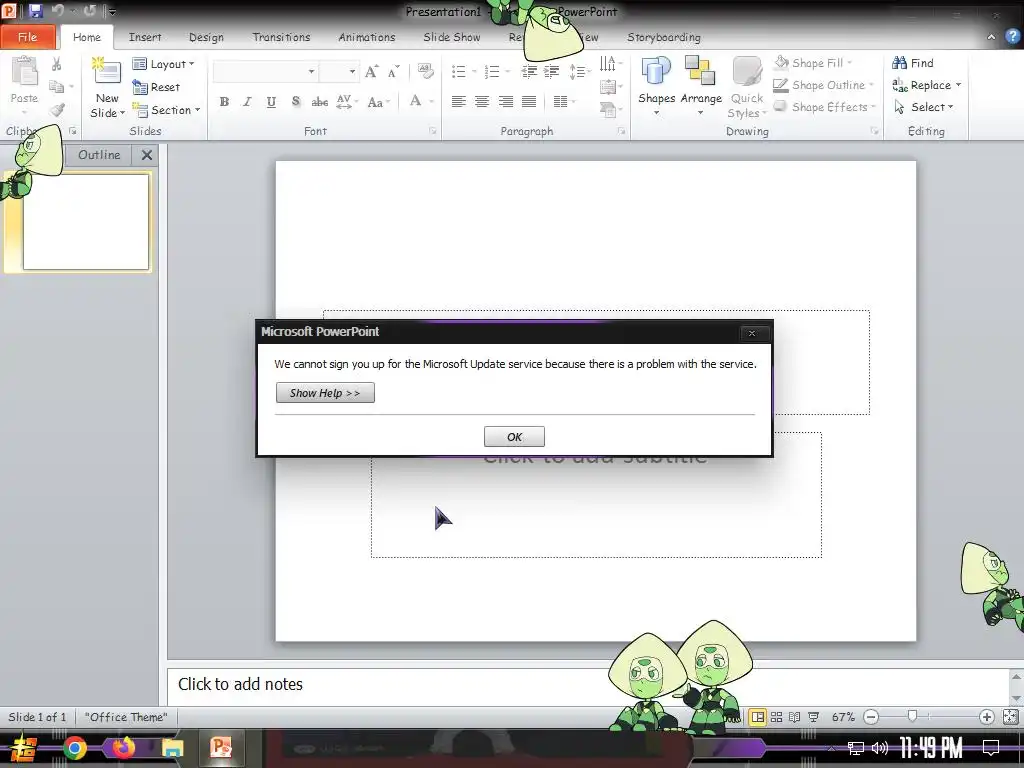The height and width of the screenshot is (768, 1024).
Task: Click the Bullets list icon
Action: point(459,71)
